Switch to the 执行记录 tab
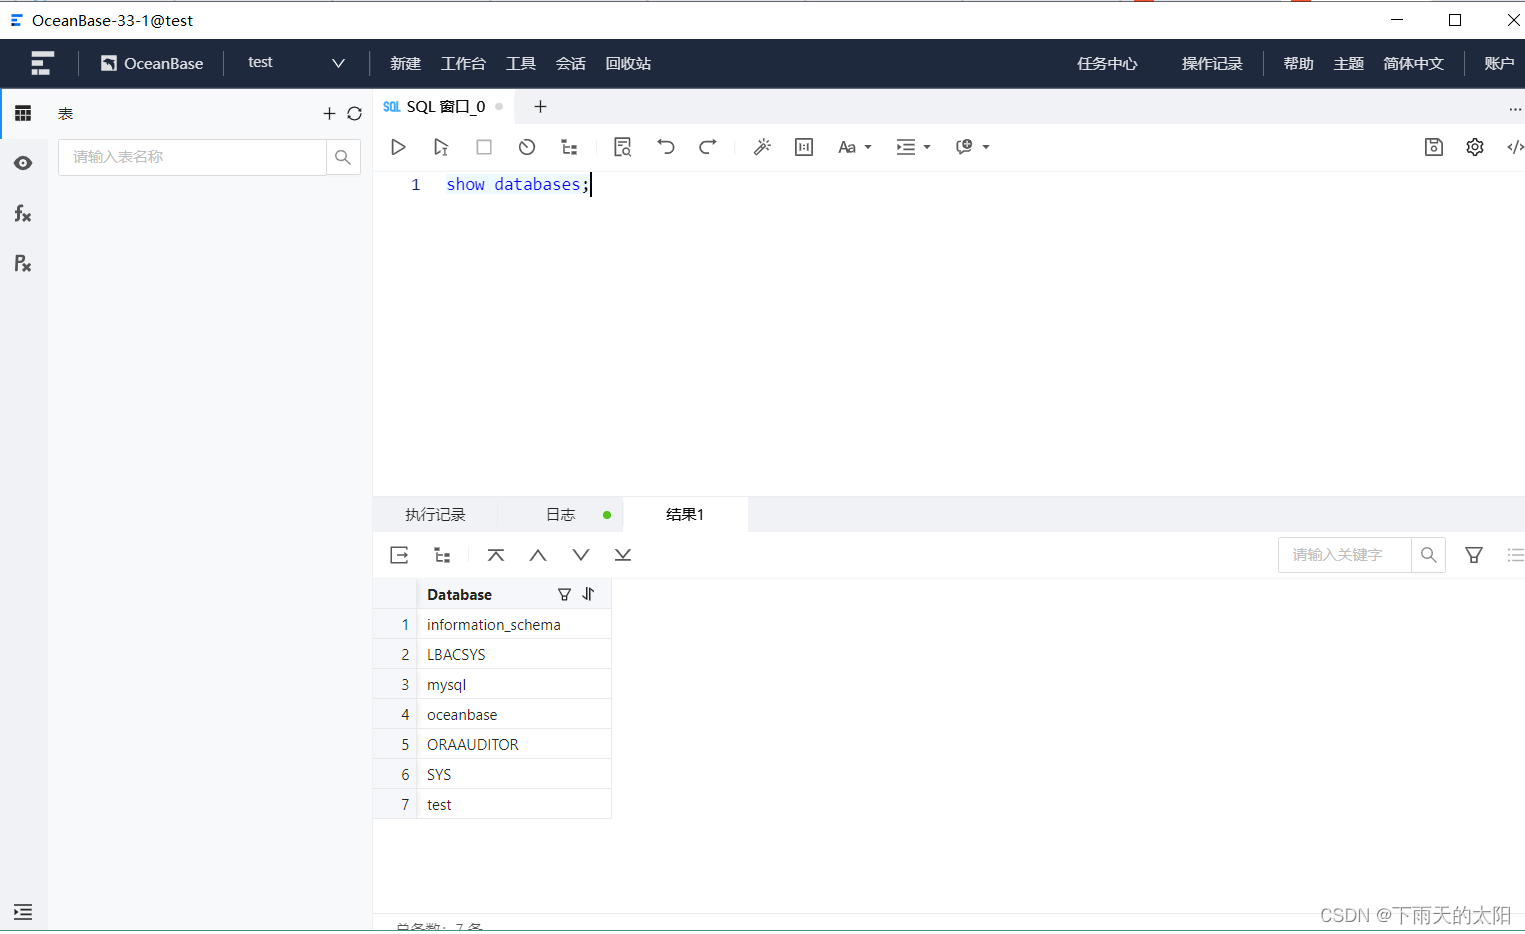This screenshot has width=1525, height=934. [435, 514]
